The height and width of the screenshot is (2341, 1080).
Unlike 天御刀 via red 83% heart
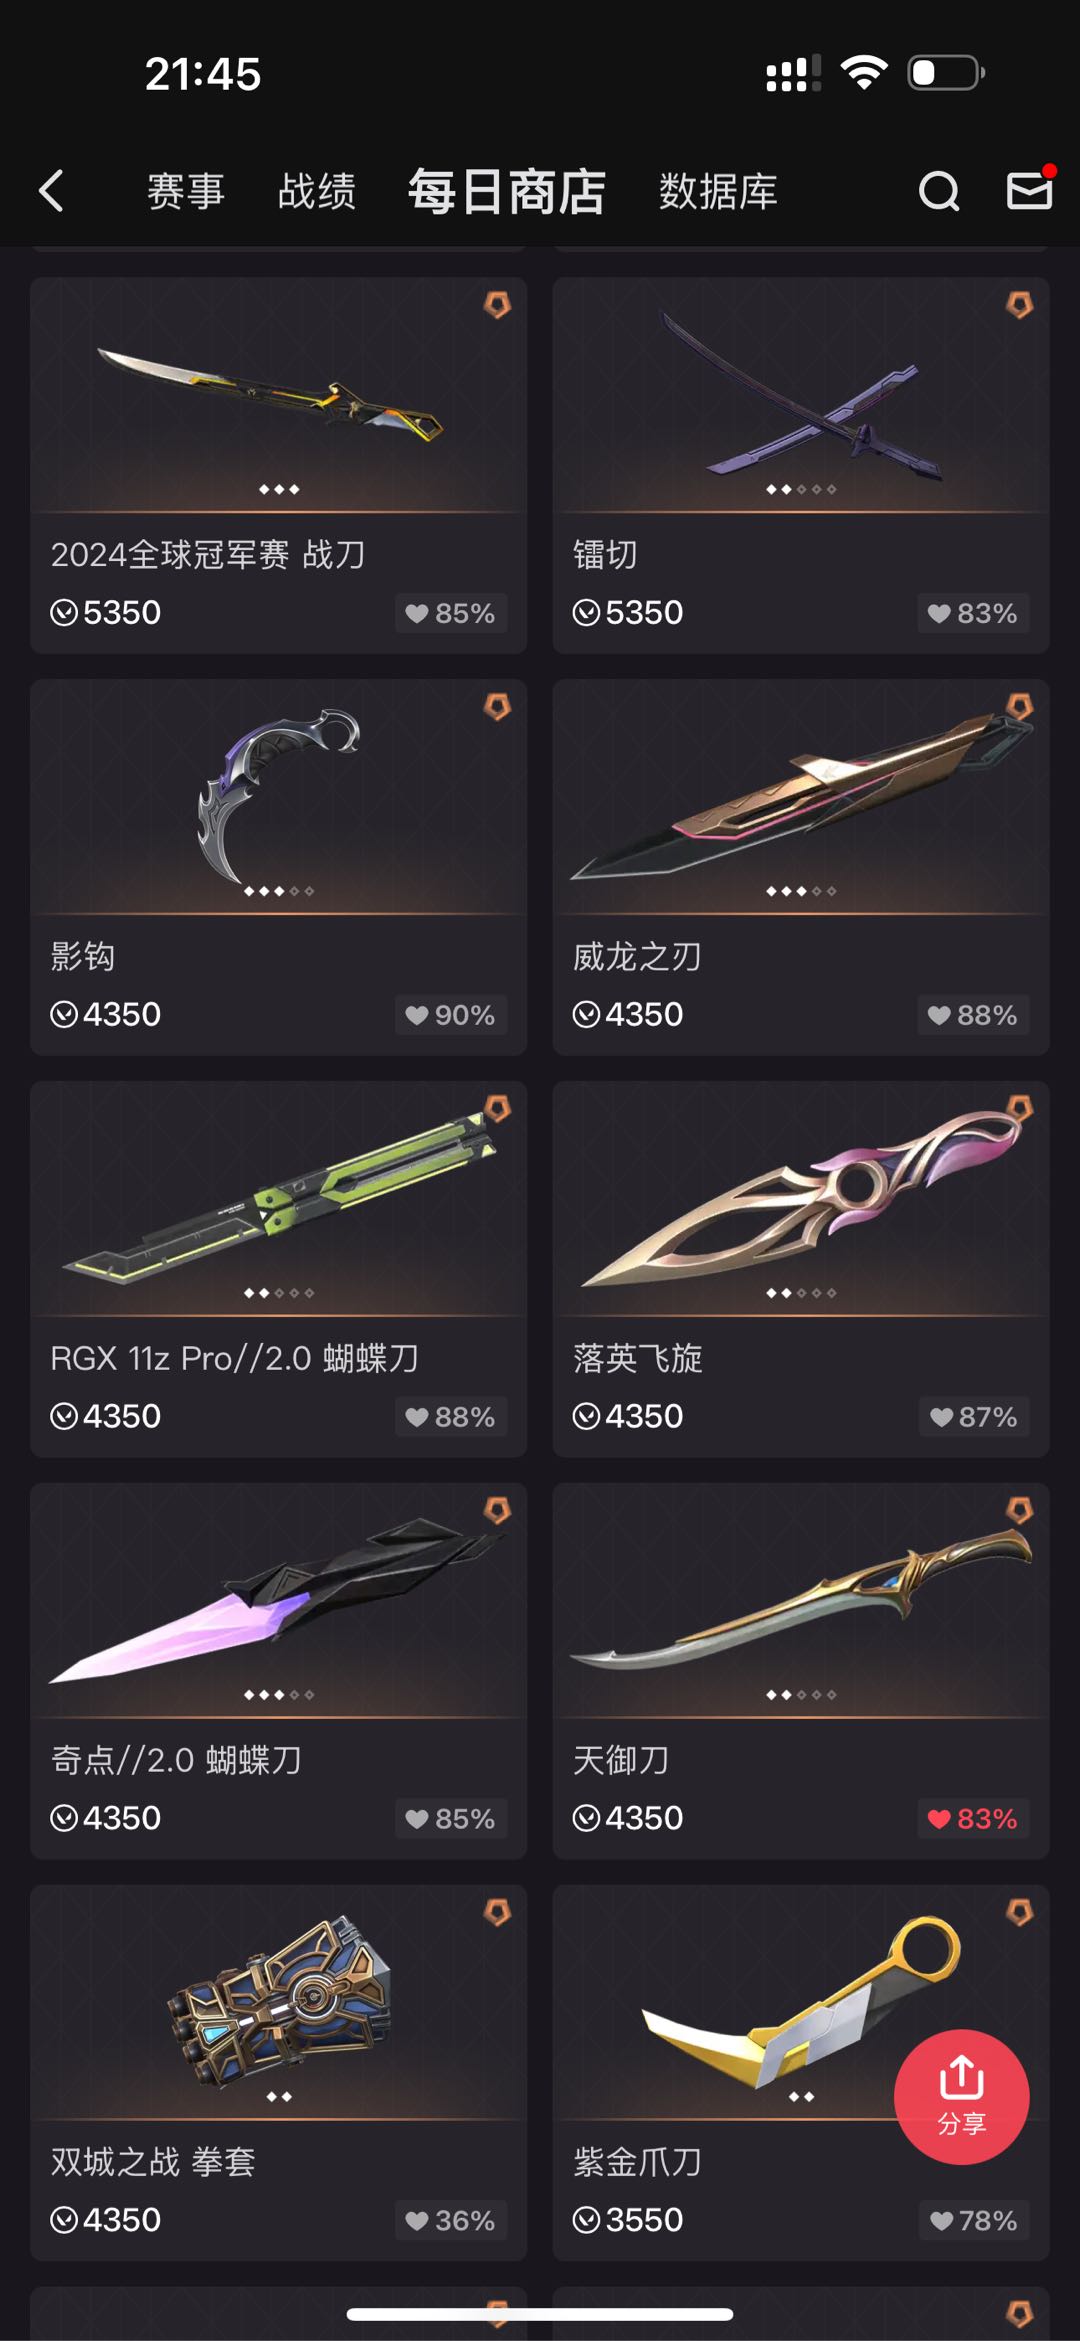click(x=972, y=1818)
